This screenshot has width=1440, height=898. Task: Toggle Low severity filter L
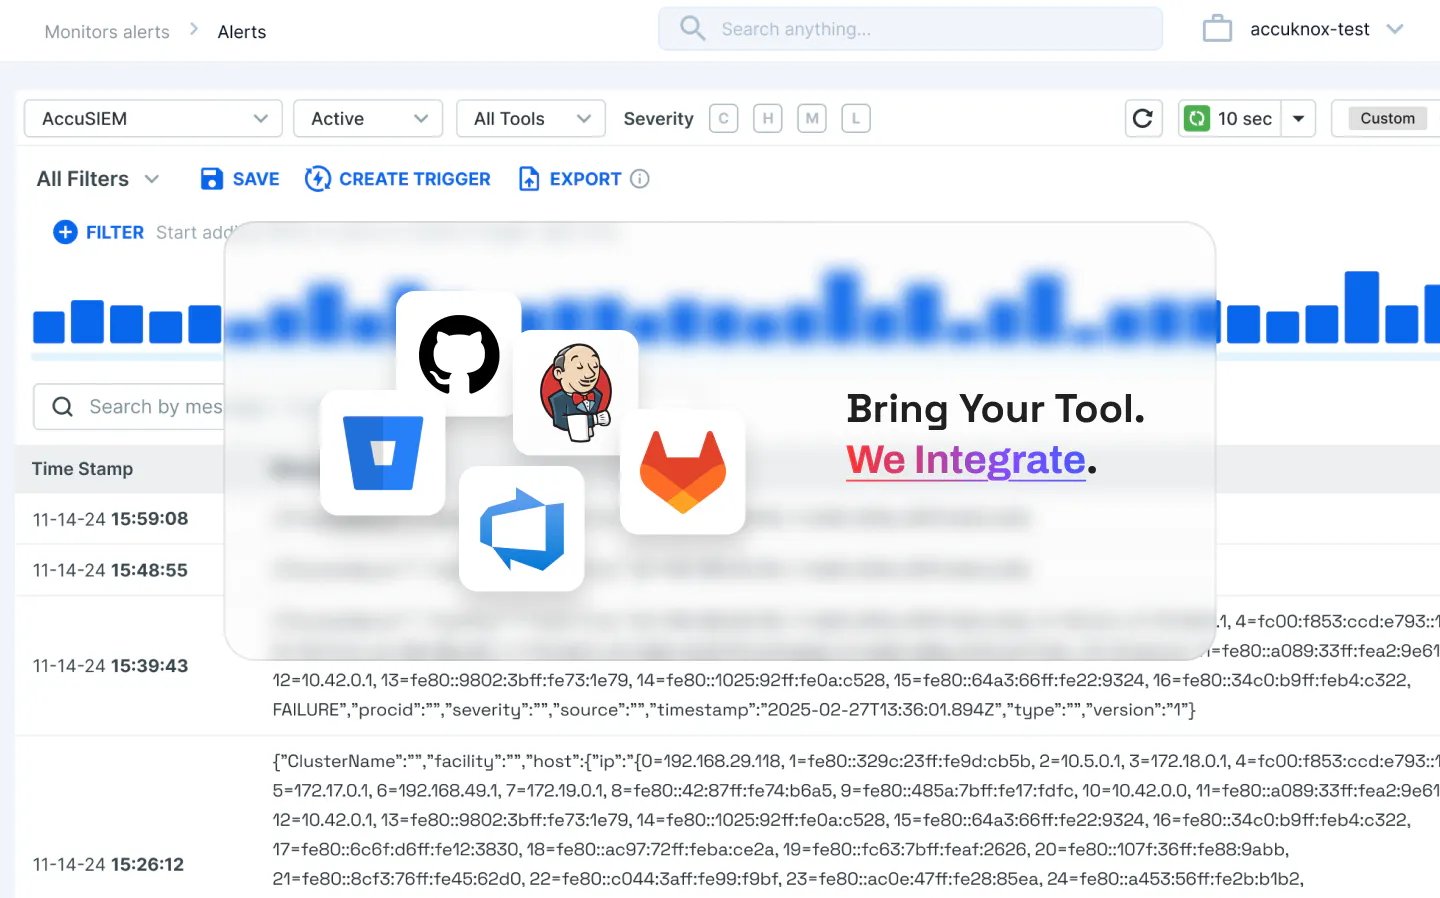click(855, 118)
